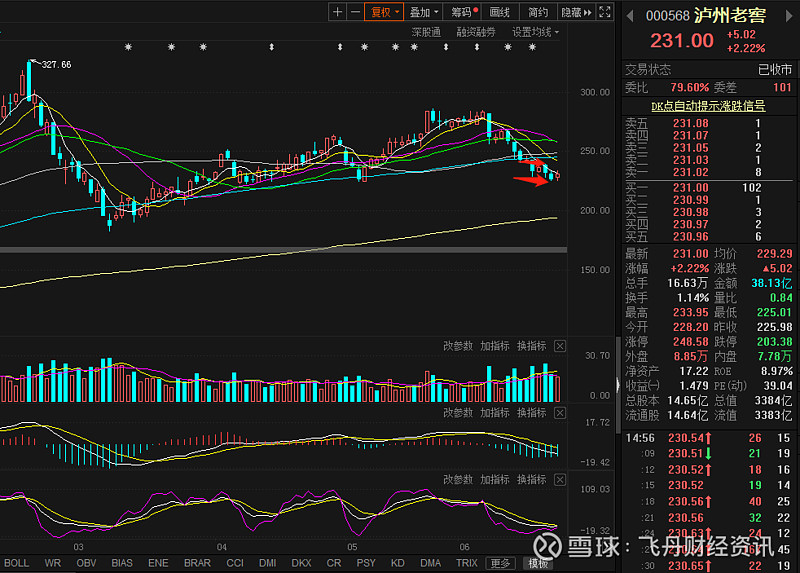Select the DKX indicator tab
The width and height of the screenshot is (800, 573).
tap(301, 563)
